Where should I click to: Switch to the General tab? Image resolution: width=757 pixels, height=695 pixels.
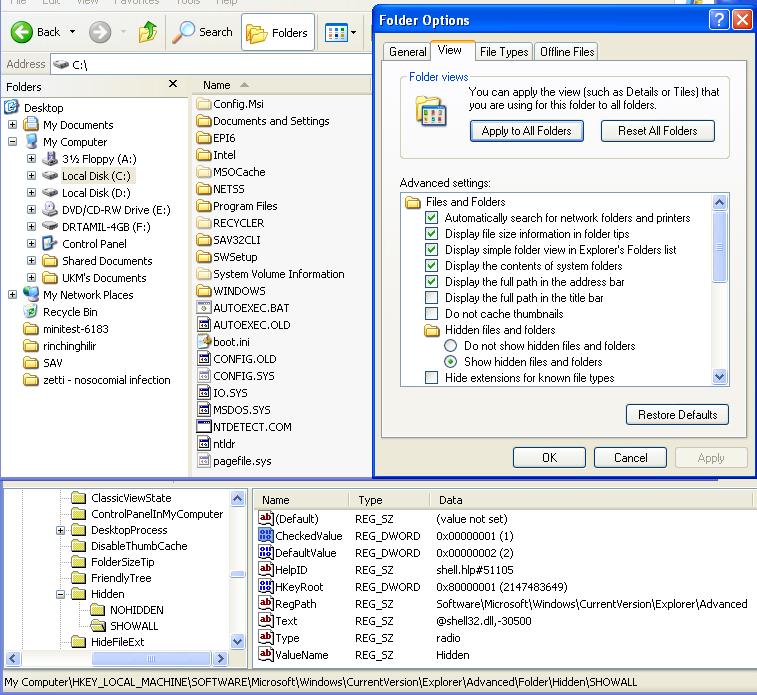407,52
